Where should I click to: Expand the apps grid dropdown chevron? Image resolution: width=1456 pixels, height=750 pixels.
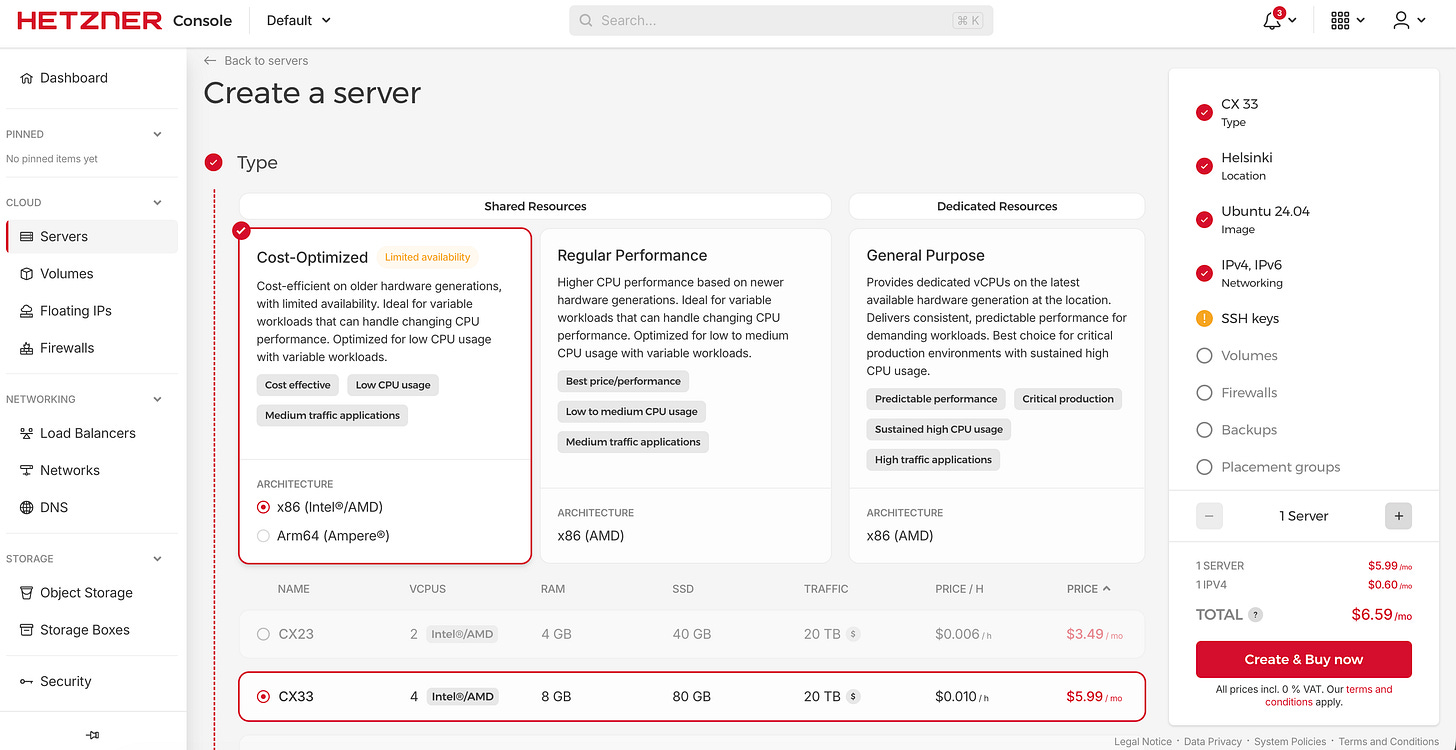coord(1360,21)
